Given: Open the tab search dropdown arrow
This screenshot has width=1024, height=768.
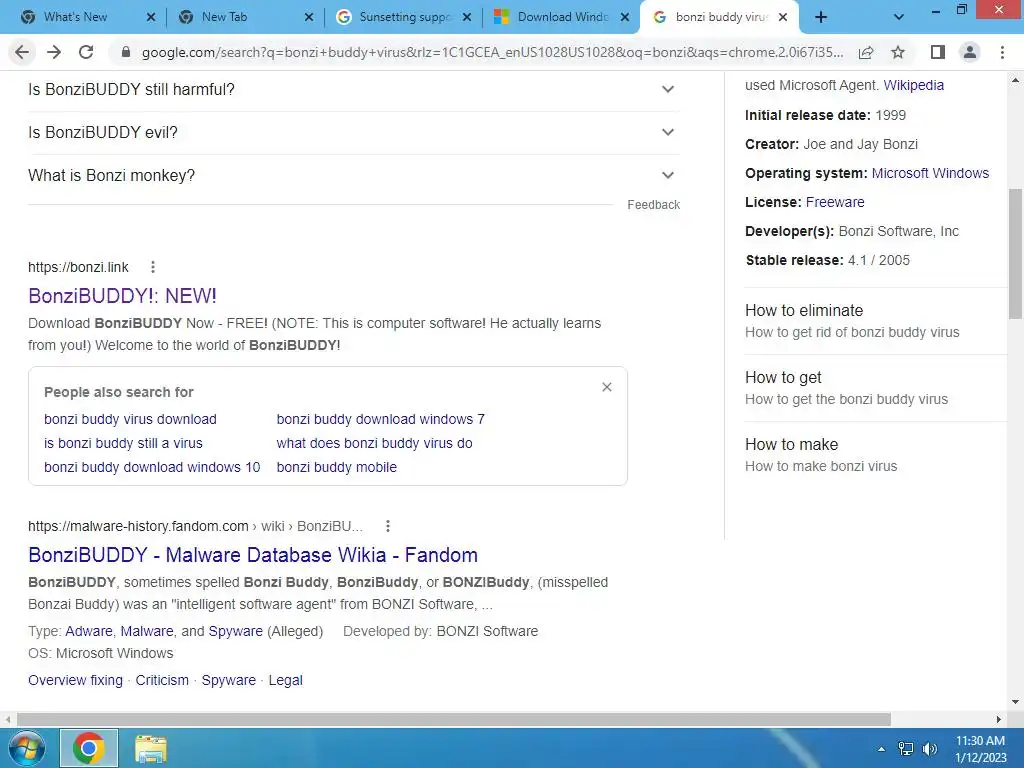Looking at the screenshot, I should (899, 18).
